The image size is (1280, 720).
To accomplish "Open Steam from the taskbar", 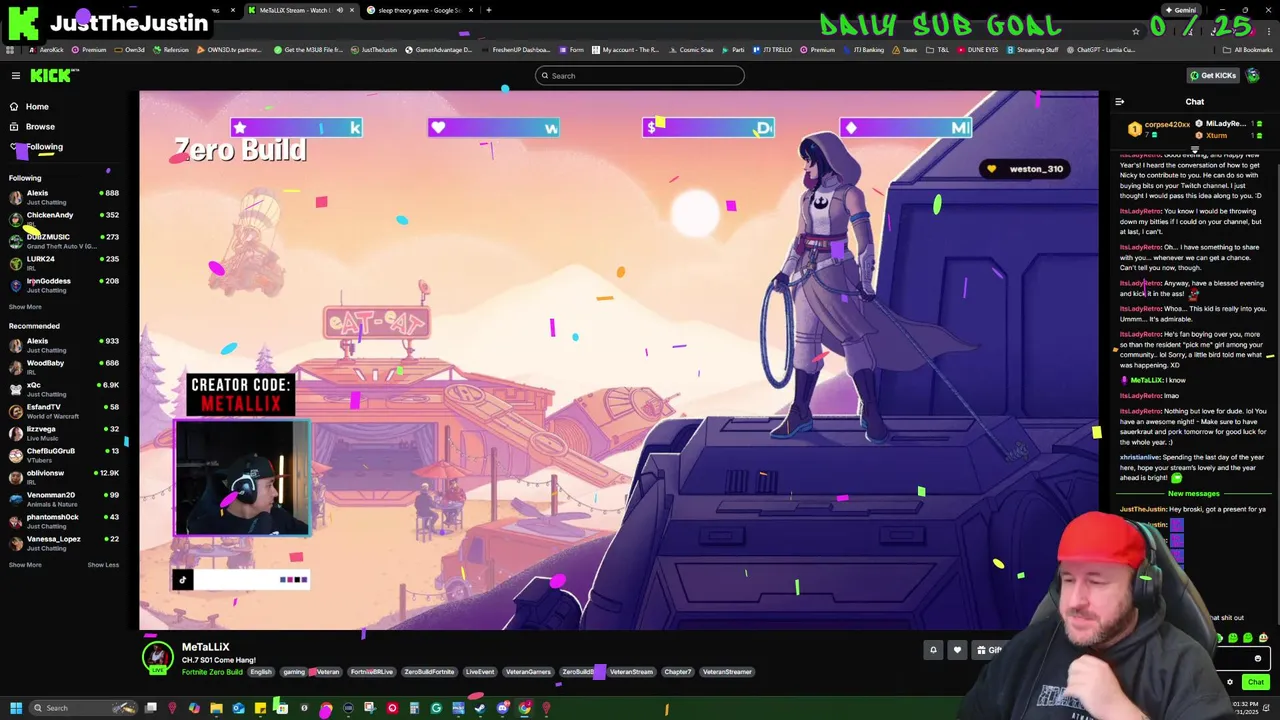I will [x=480, y=708].
